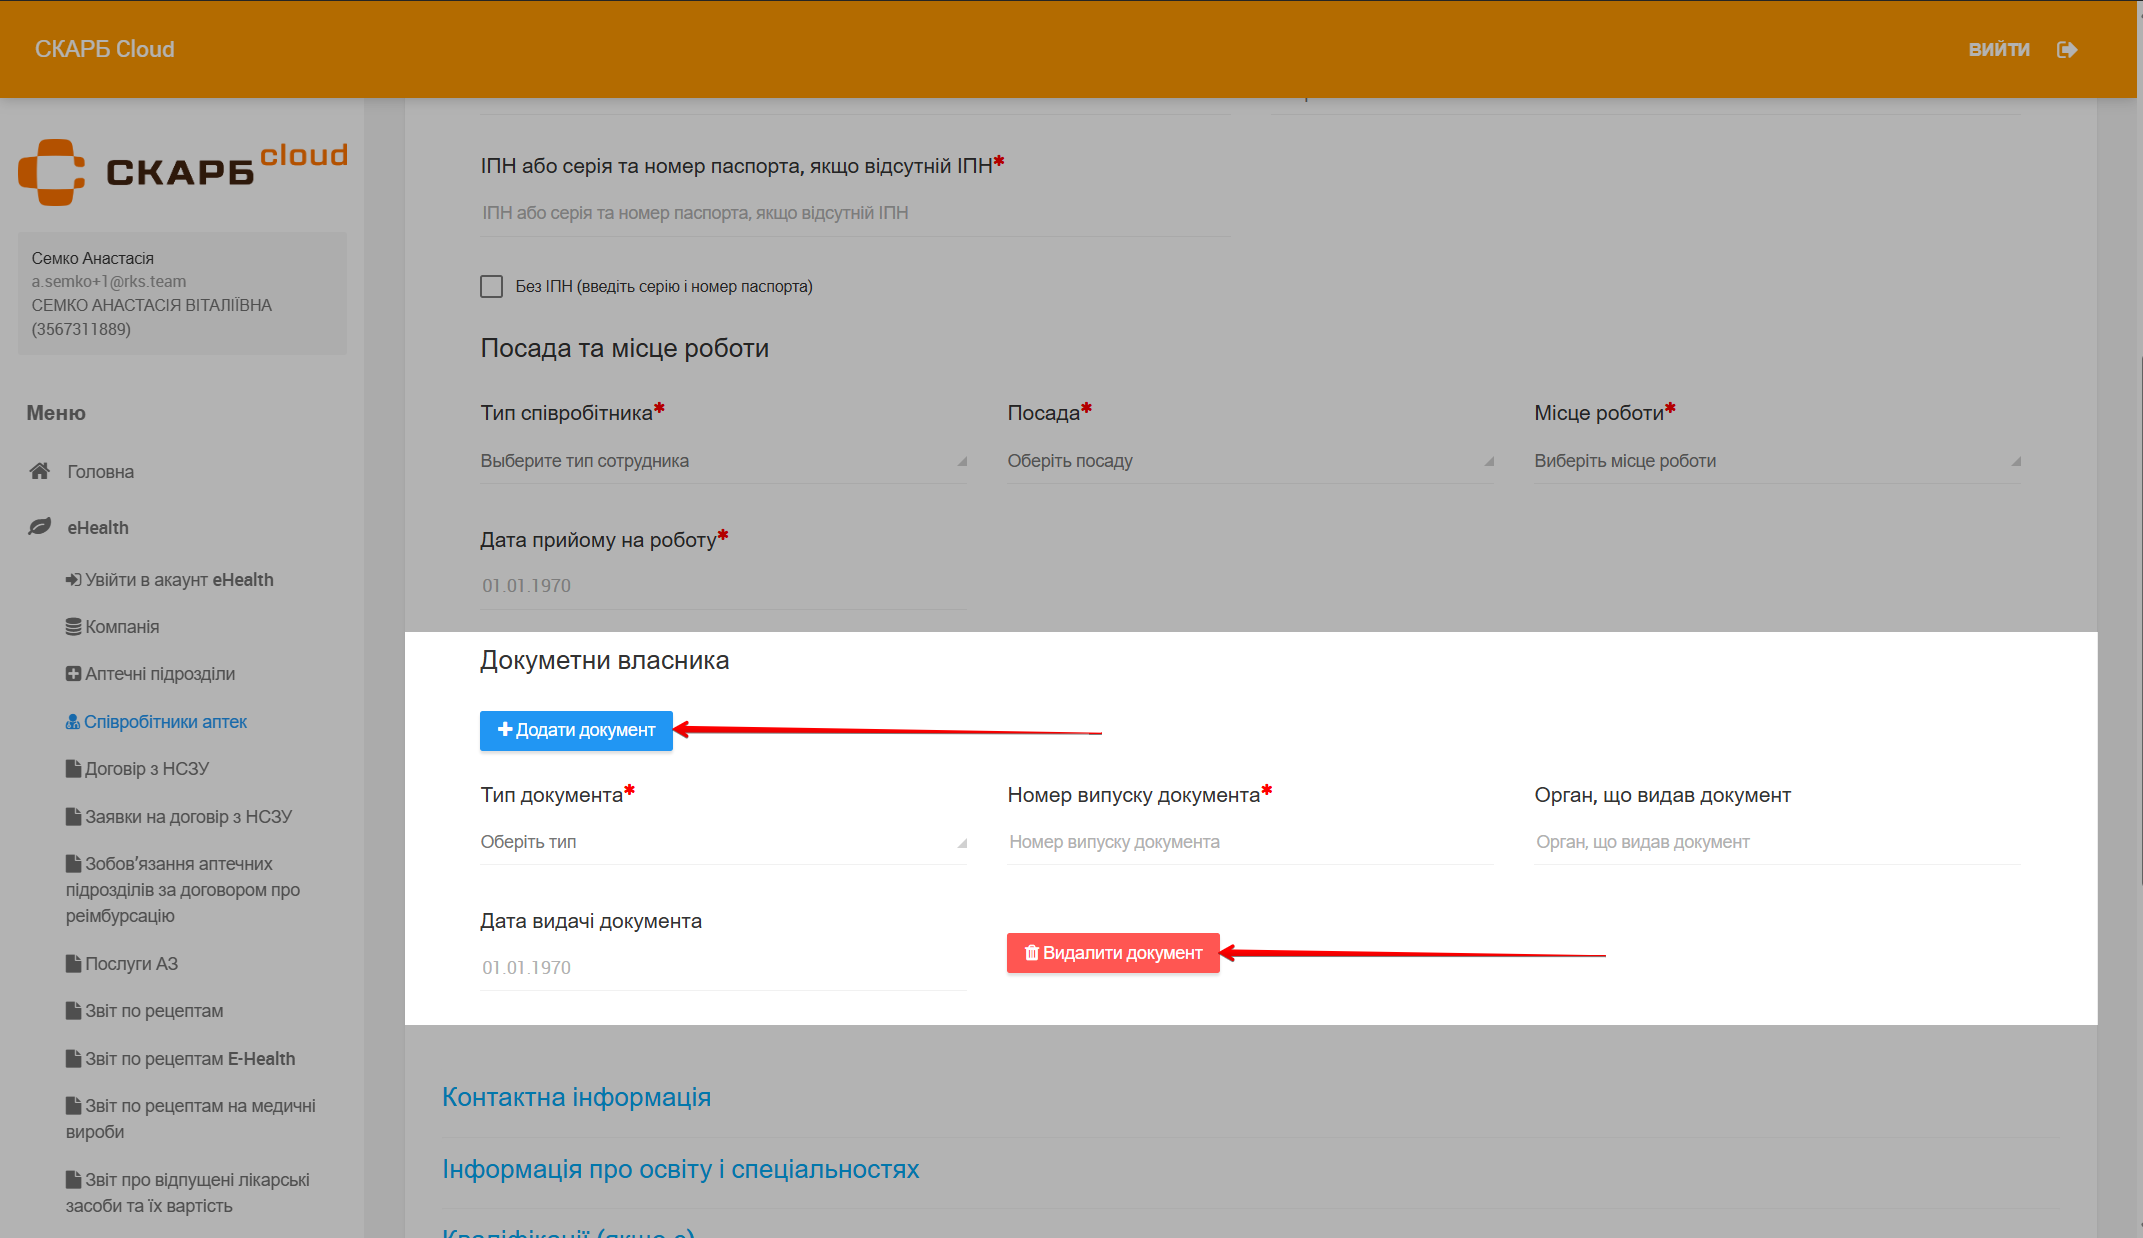
Task: Open Договір з НСЗУ menu item
Action: [x=146, y=769]
